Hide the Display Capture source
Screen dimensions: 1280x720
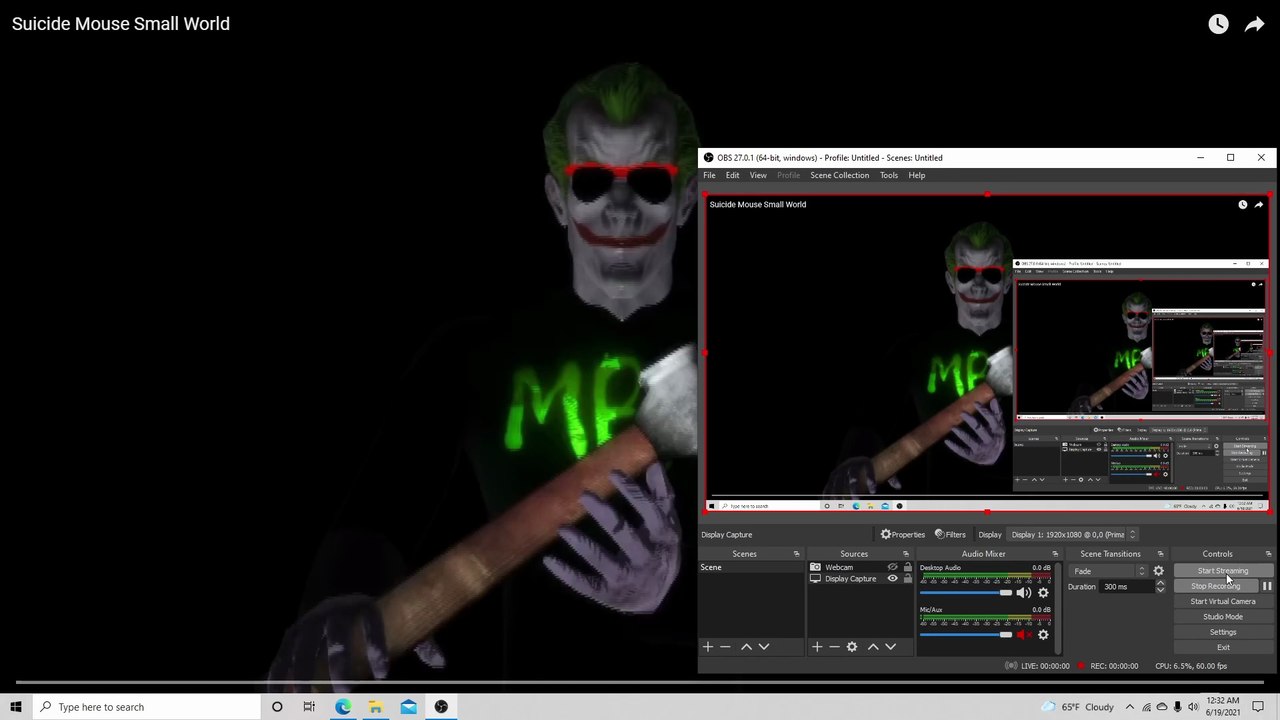tap(893, 579)
